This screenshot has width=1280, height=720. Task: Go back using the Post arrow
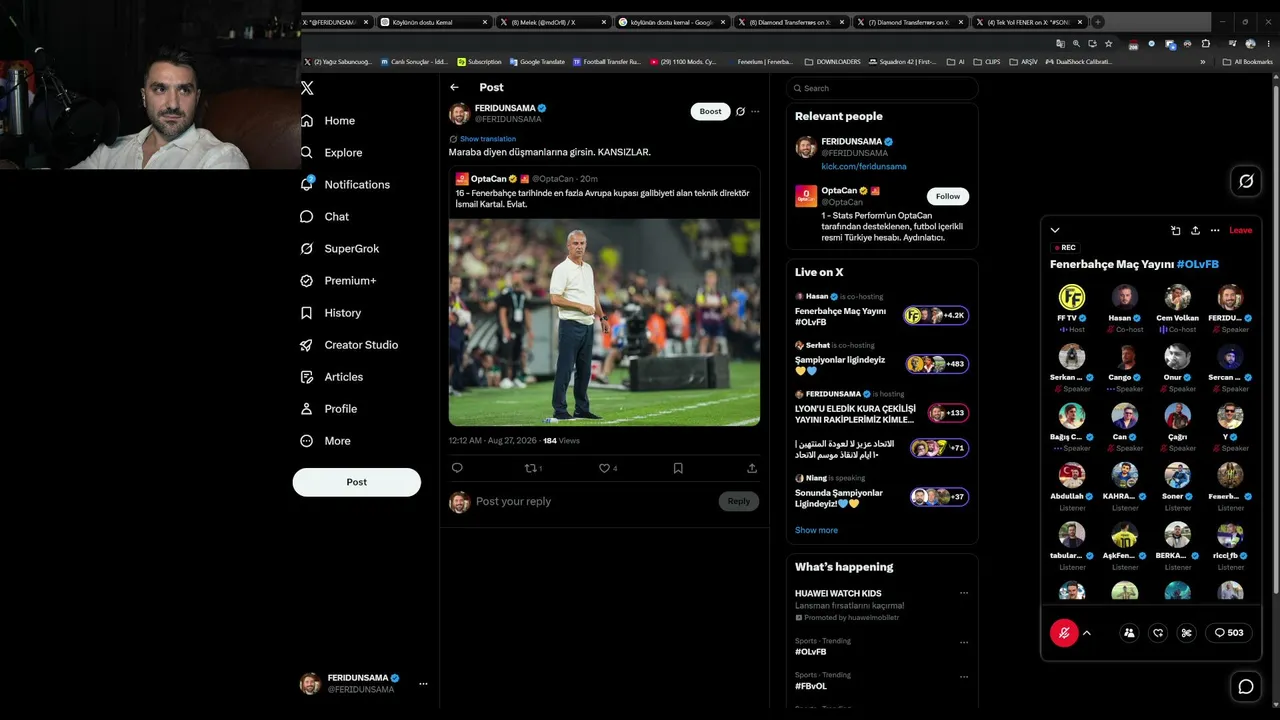(455, 87)
